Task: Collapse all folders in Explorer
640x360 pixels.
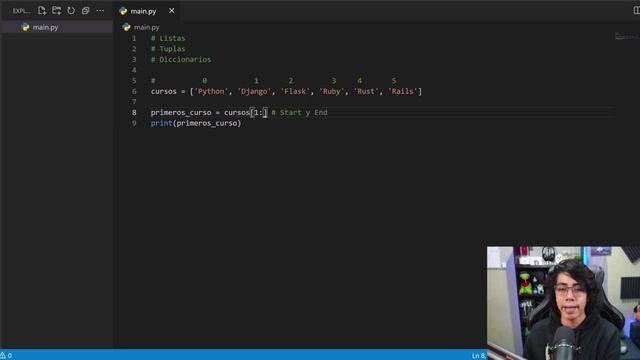Action: click(x=85, y=11)
